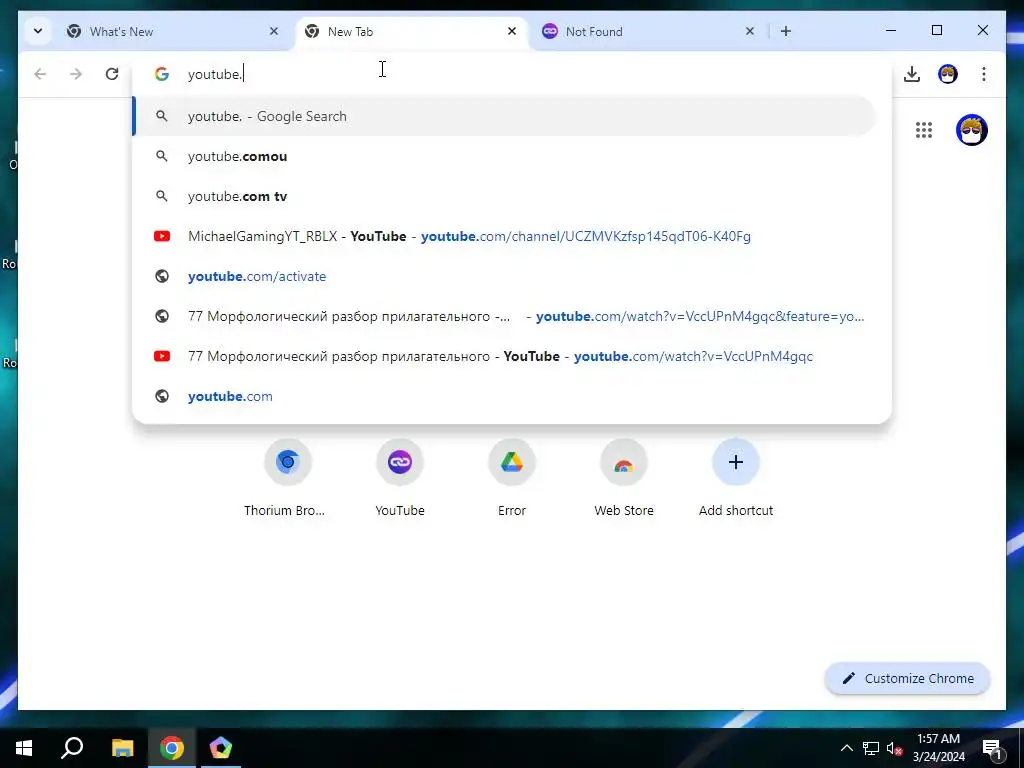Switch to the Not Found tab
The height and width of the screenshot is (768, 1024).
[x=648, y=31]
